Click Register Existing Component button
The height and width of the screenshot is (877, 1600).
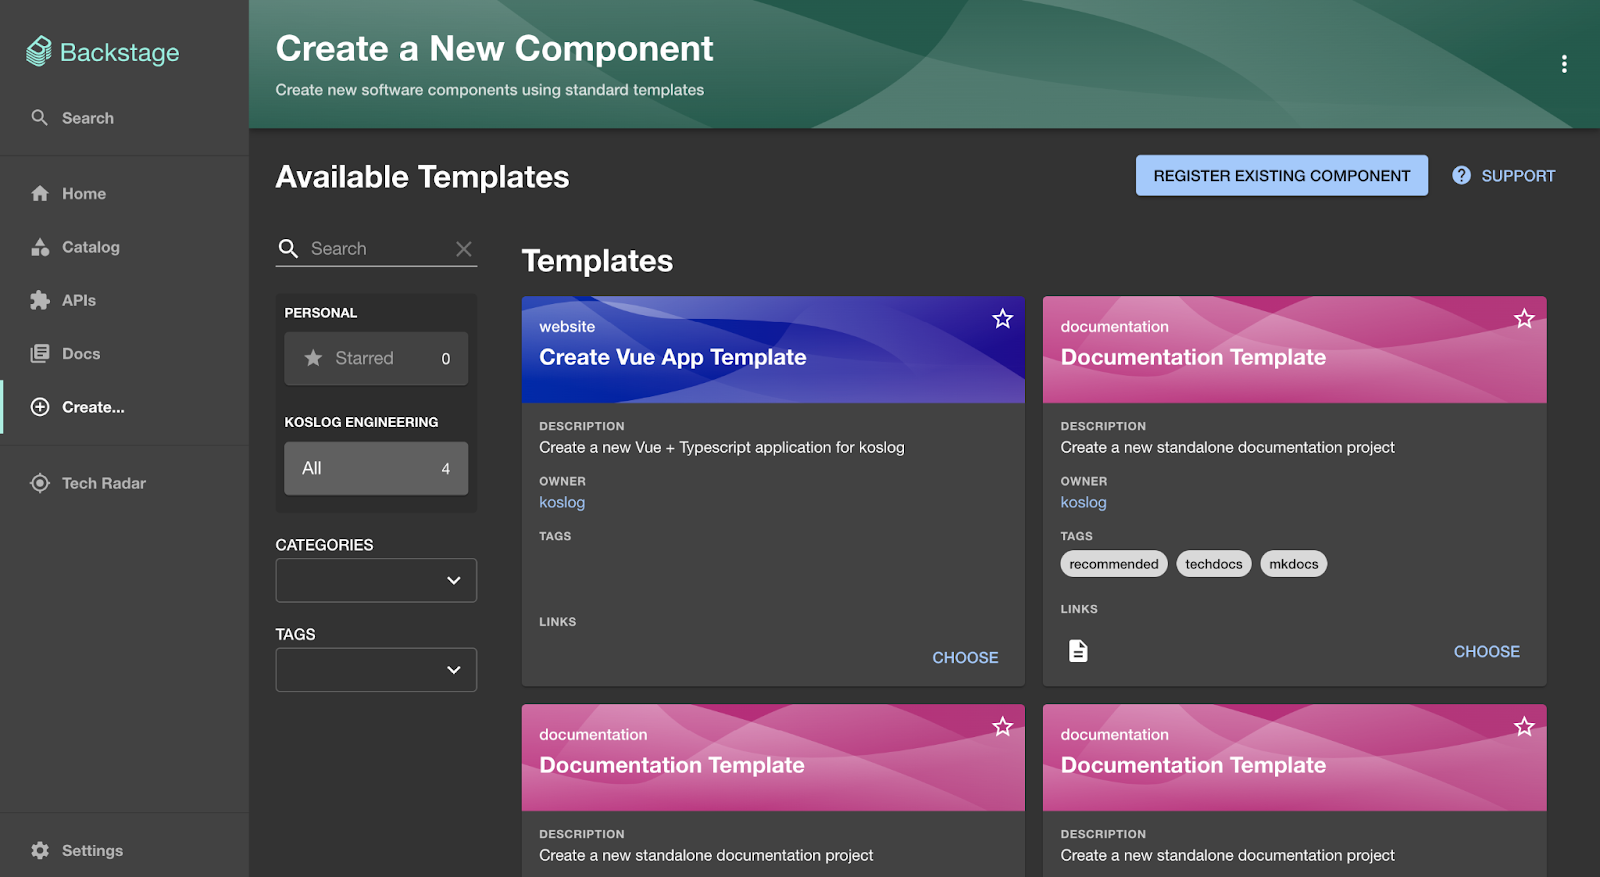point(1281,176)
